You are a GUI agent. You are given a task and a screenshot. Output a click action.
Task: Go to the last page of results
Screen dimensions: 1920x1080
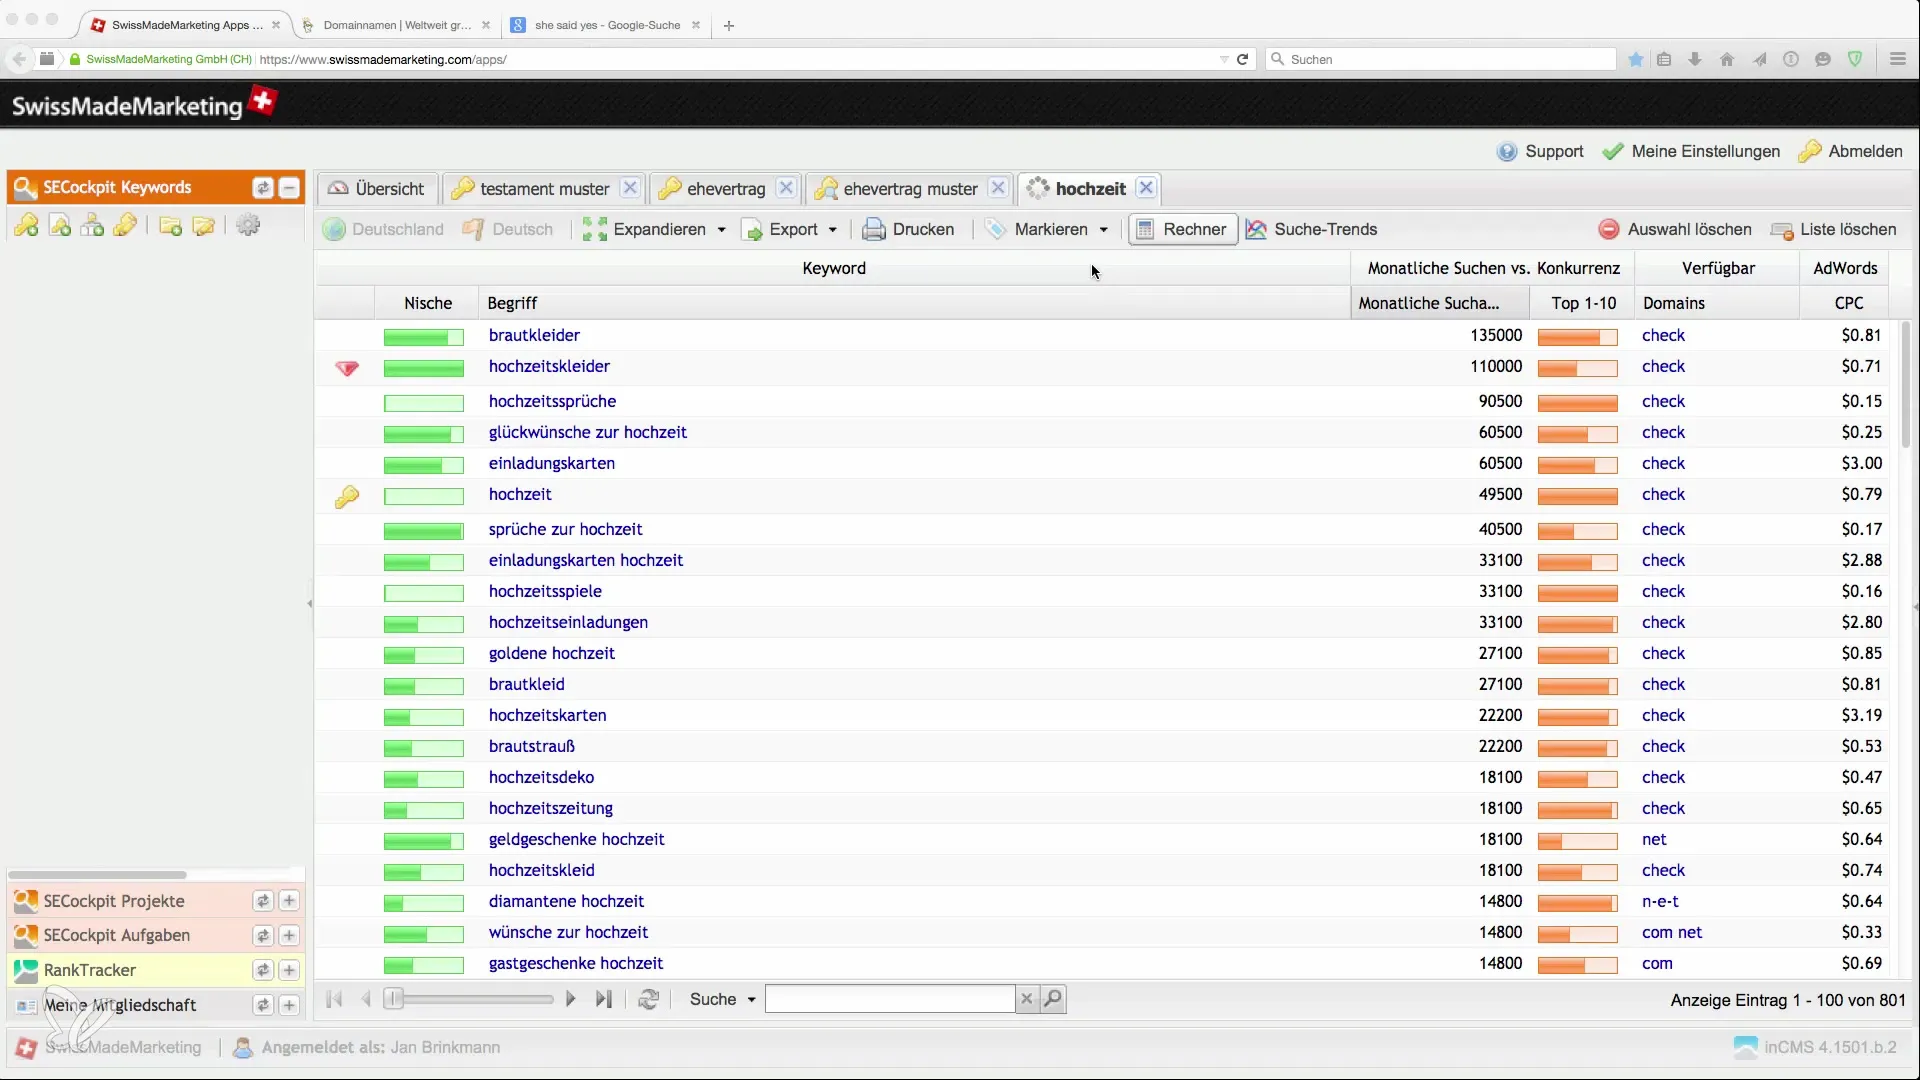pyautogui.click(x=603, y=999)
